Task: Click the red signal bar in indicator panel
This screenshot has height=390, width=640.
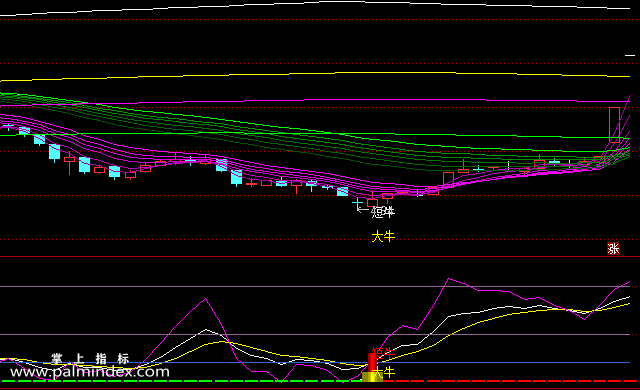Action: click(372, 362)
